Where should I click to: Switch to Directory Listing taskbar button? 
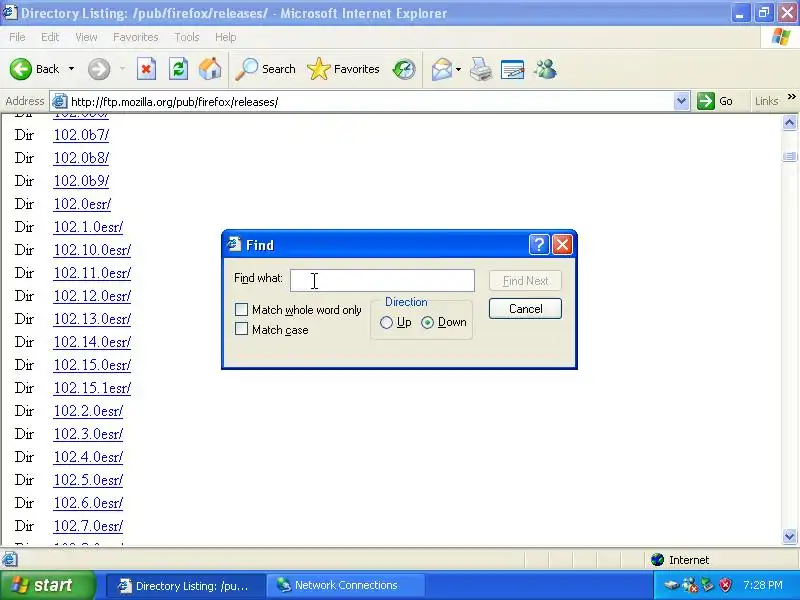coord(185,586)
